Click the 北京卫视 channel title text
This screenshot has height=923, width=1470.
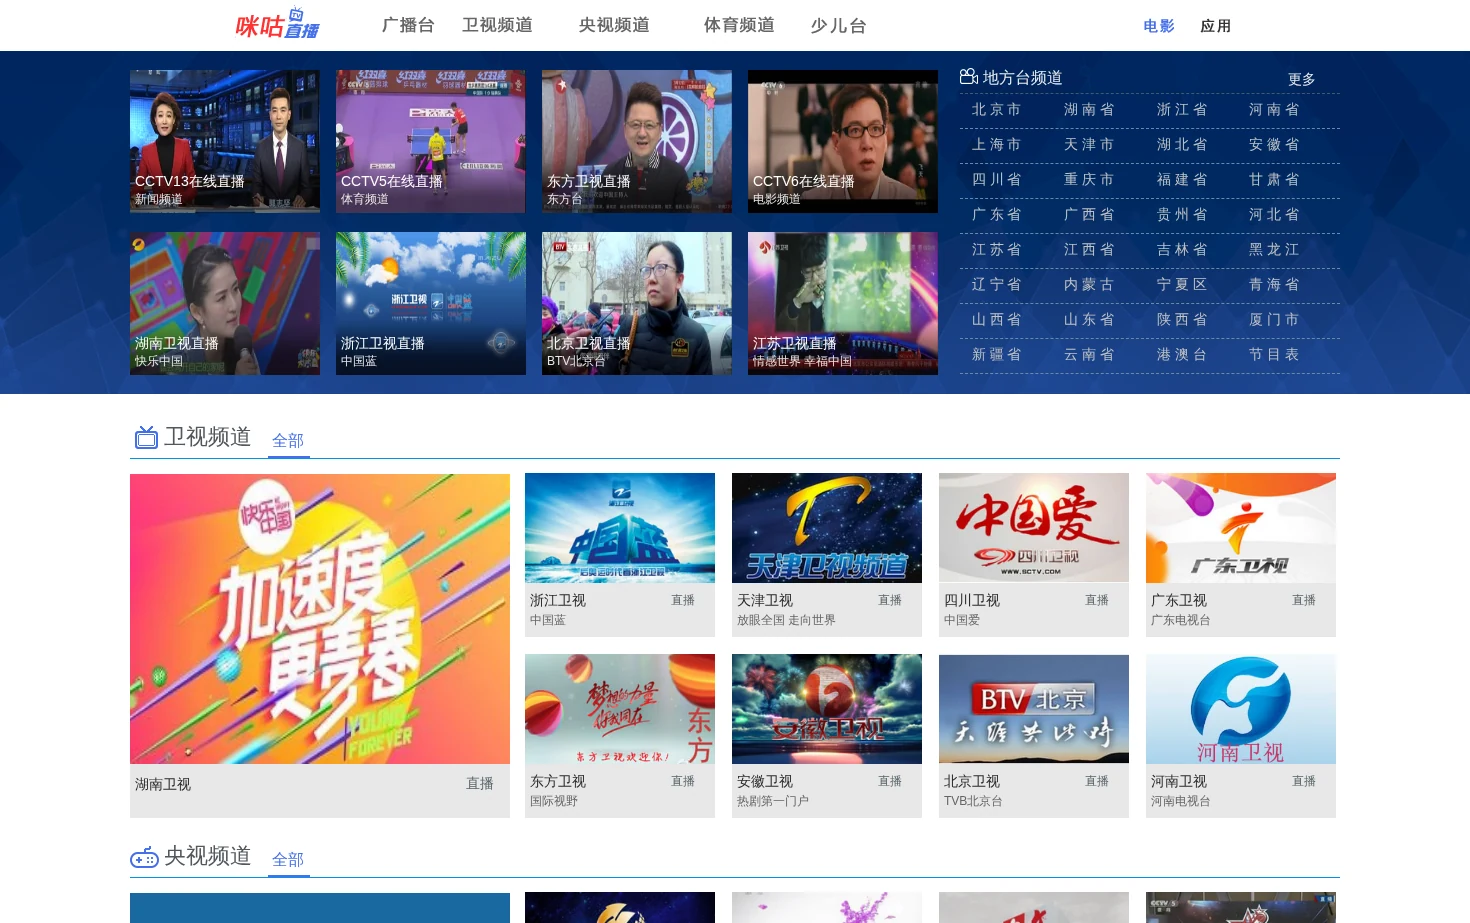point(972,782)
